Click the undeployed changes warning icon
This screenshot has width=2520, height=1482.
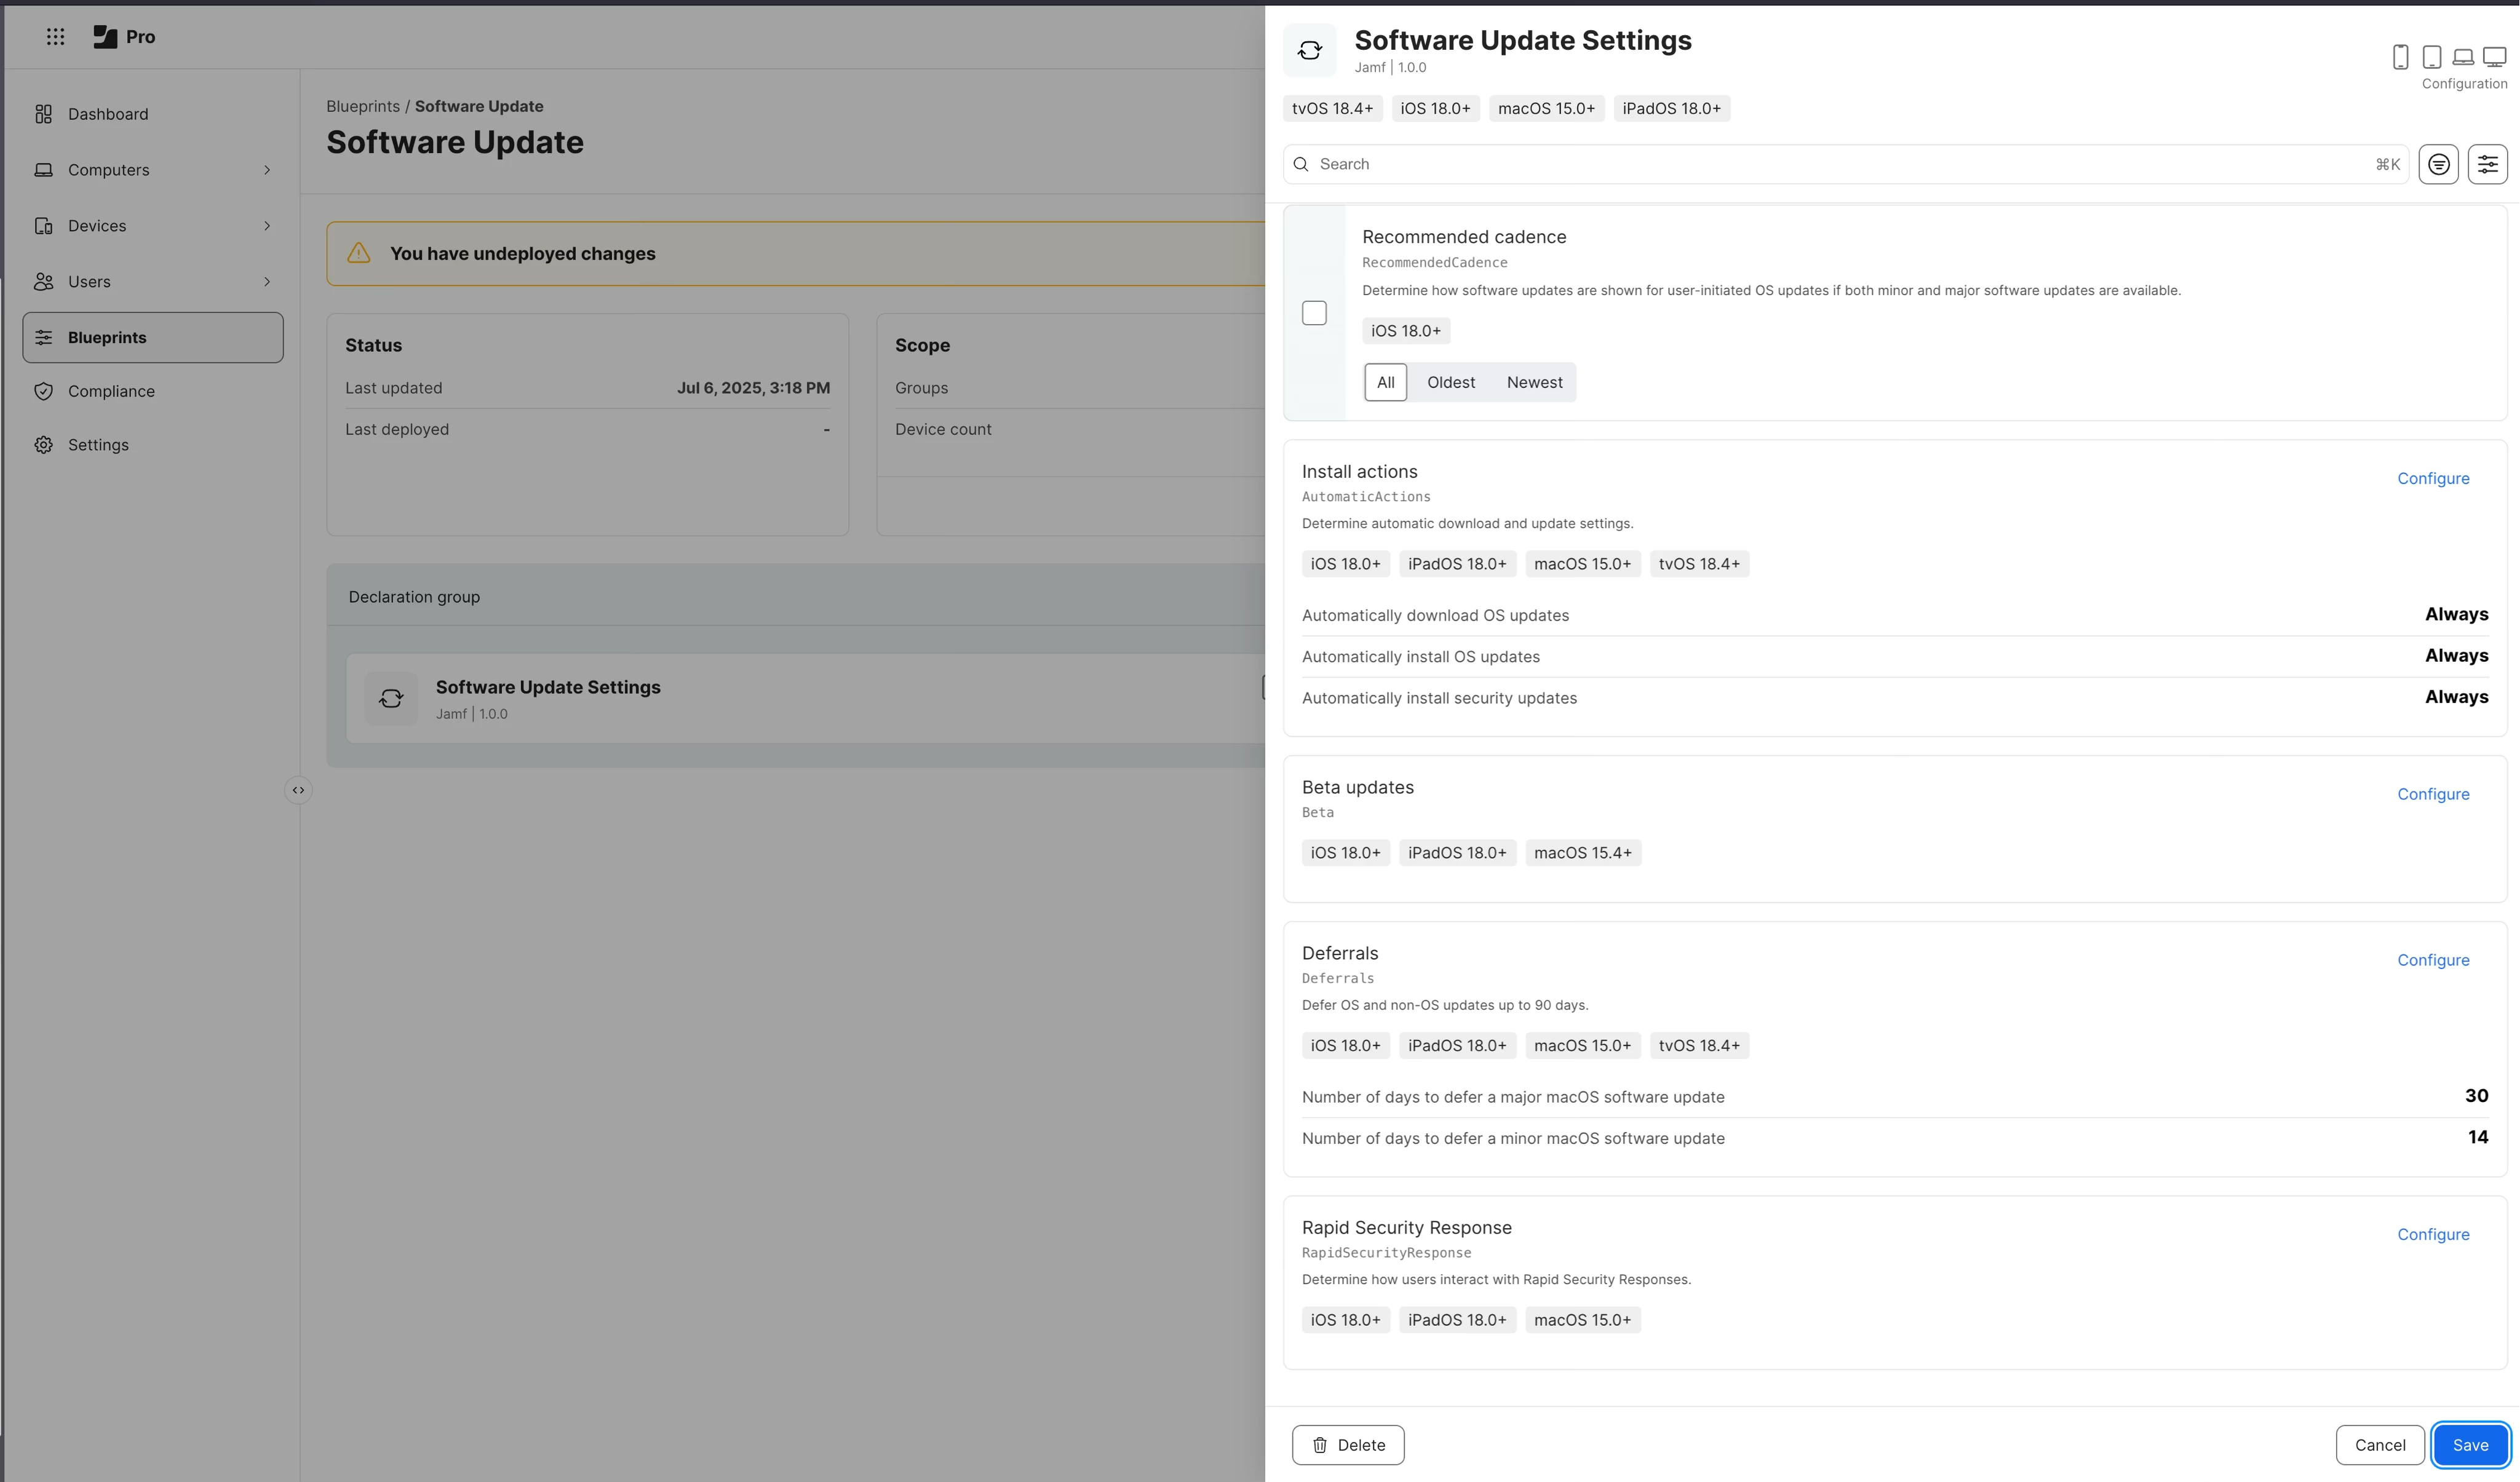click(359, 253)
